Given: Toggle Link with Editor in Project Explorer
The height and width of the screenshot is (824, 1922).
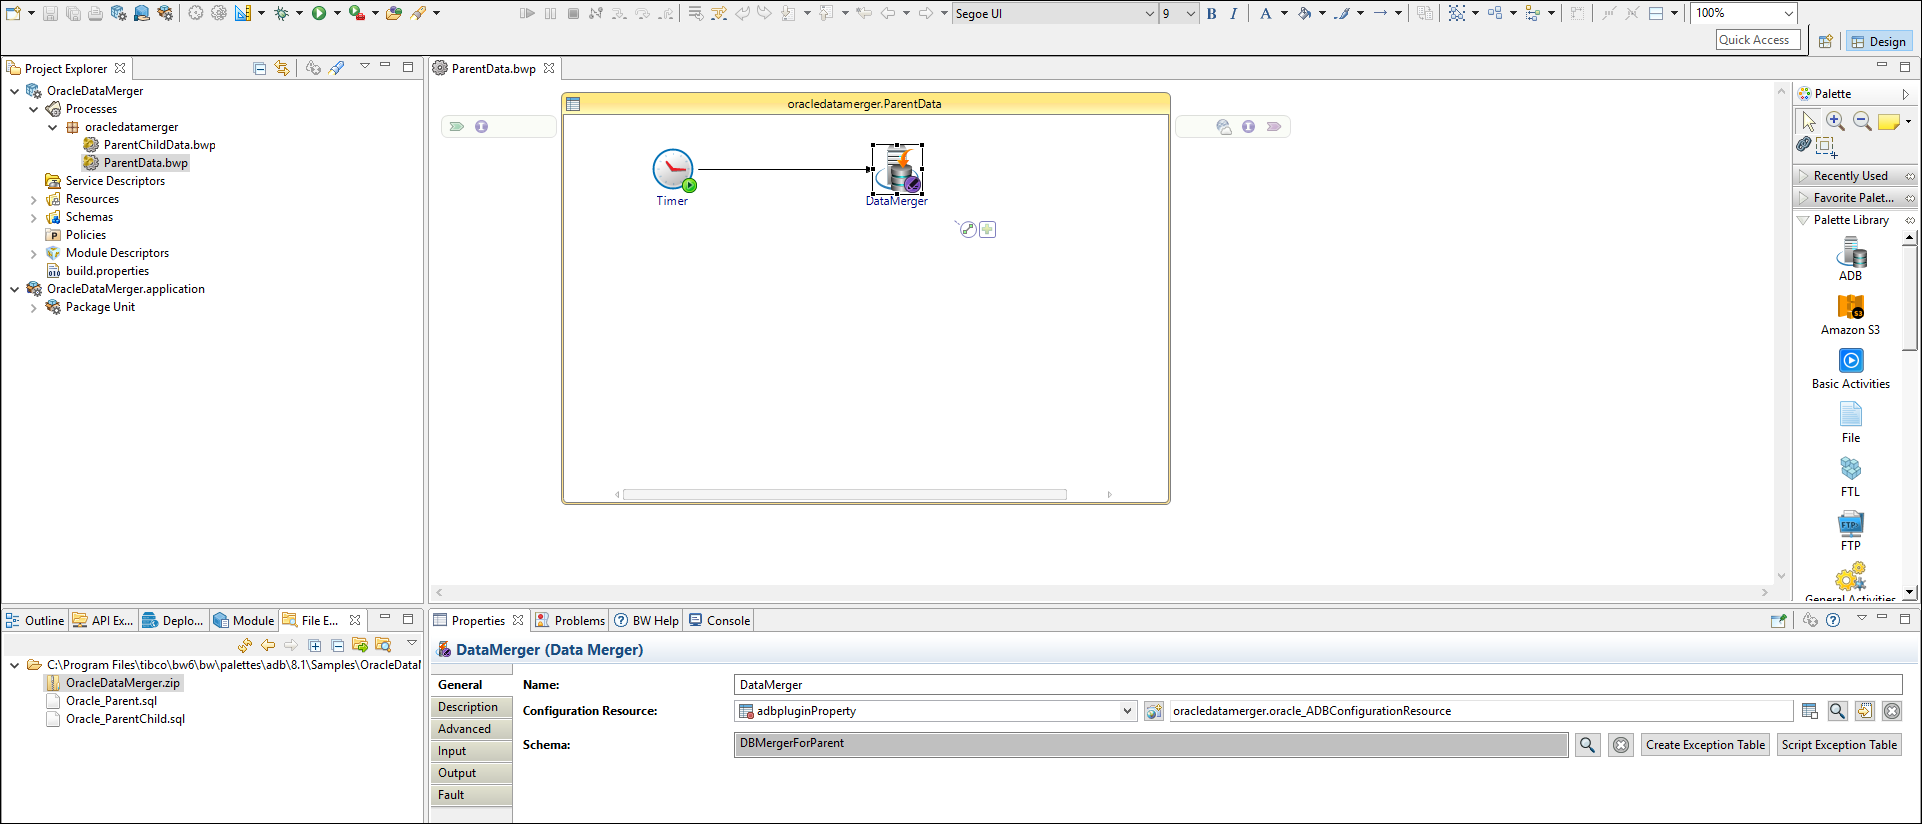Looking at the screenshot, I should (x=282, y=68).
